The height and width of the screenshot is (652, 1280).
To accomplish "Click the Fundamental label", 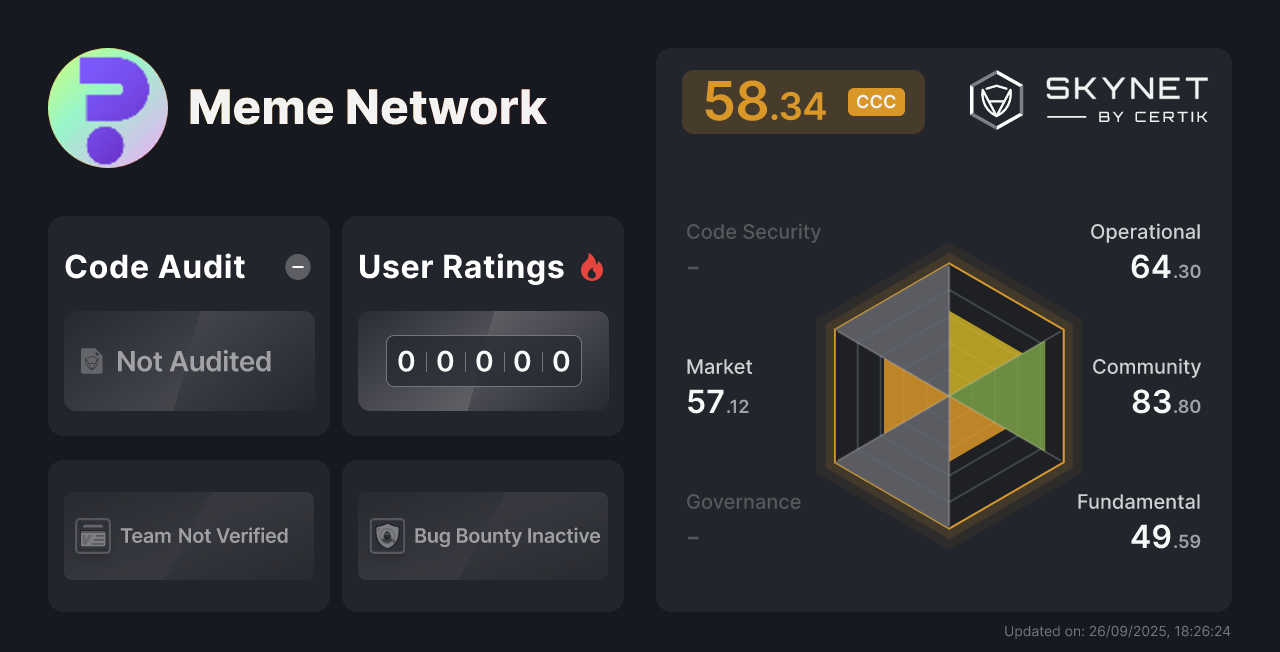I will point(1139,502).
